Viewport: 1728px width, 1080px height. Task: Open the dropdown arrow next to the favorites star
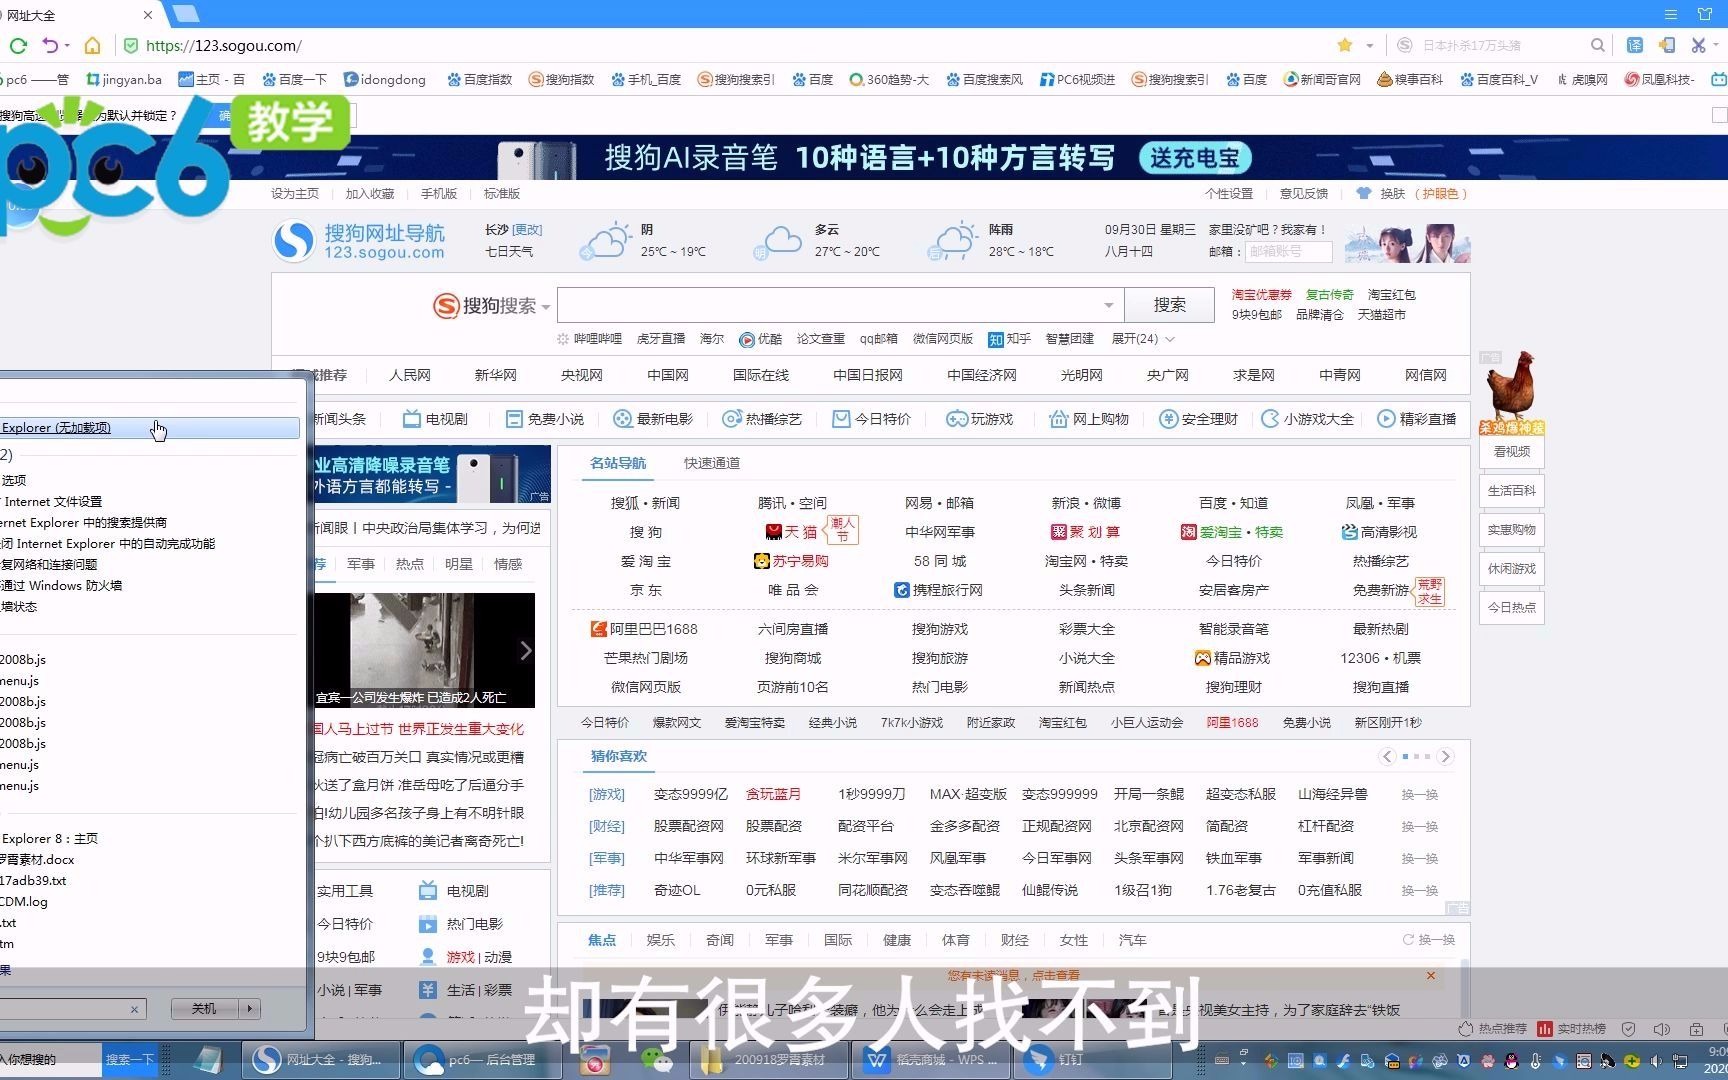tap(1369, 45)
